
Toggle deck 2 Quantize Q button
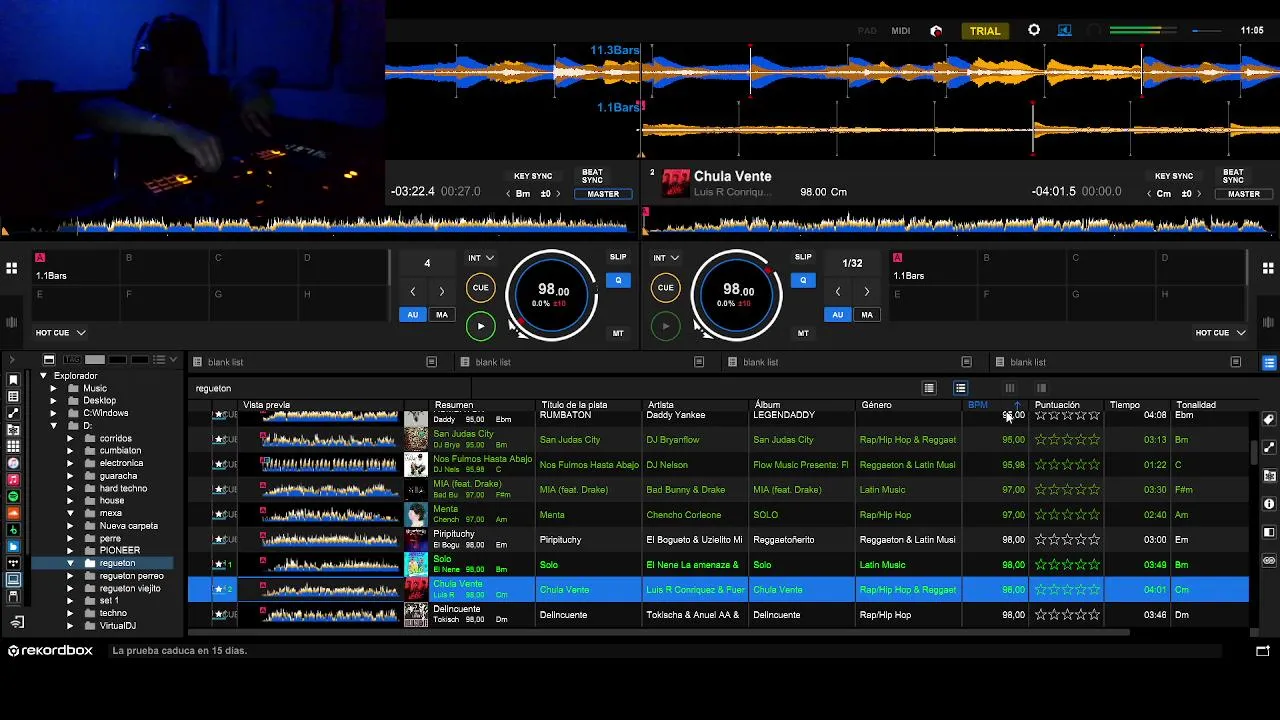tap(803, 280)
